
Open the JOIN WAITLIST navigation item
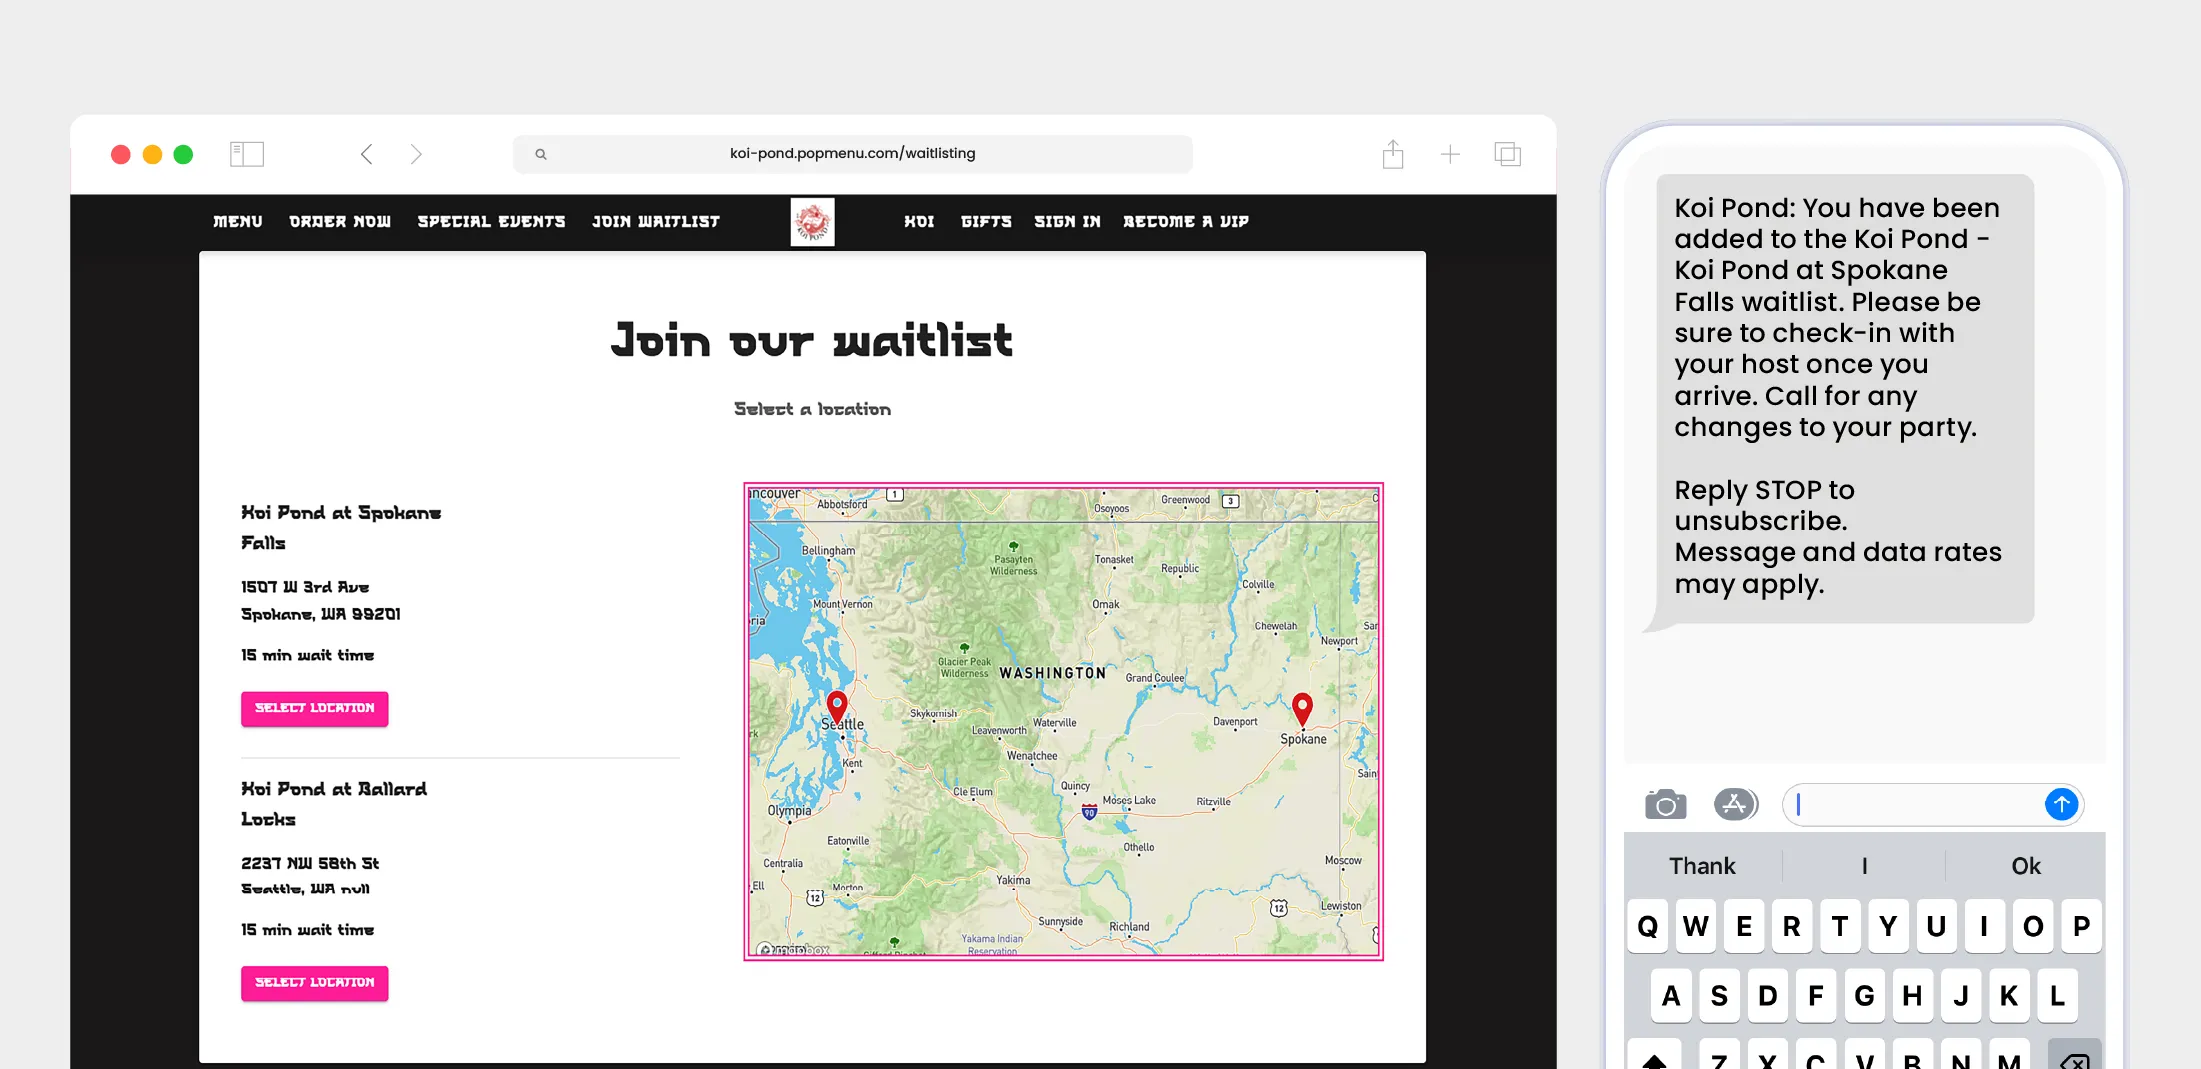point(656,221)
